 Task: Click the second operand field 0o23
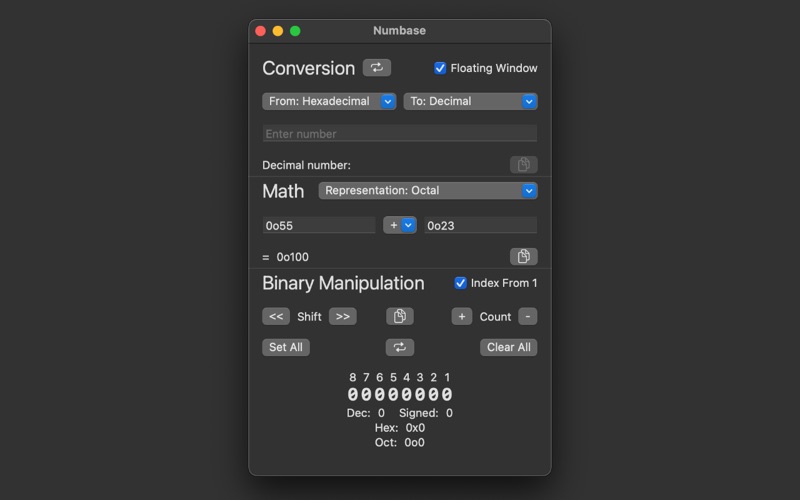481,225
